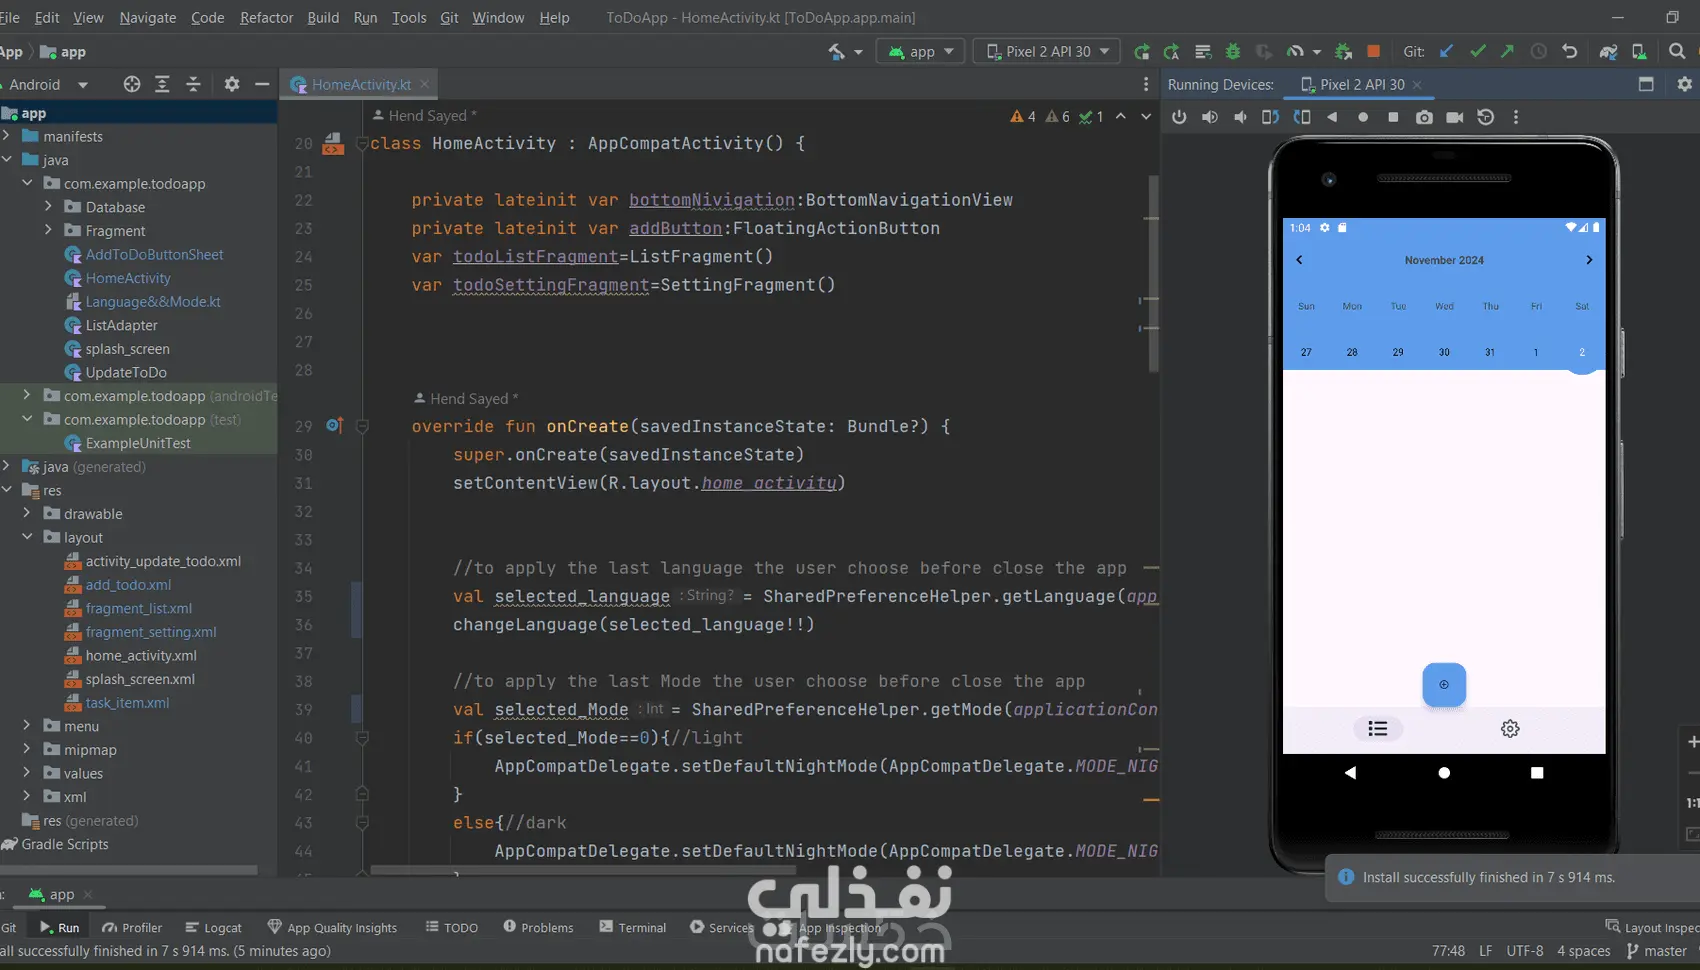1700x970 pixels.
Task: Open Pixel 2 API 30 device dropdown
Action: [1046, 51]
